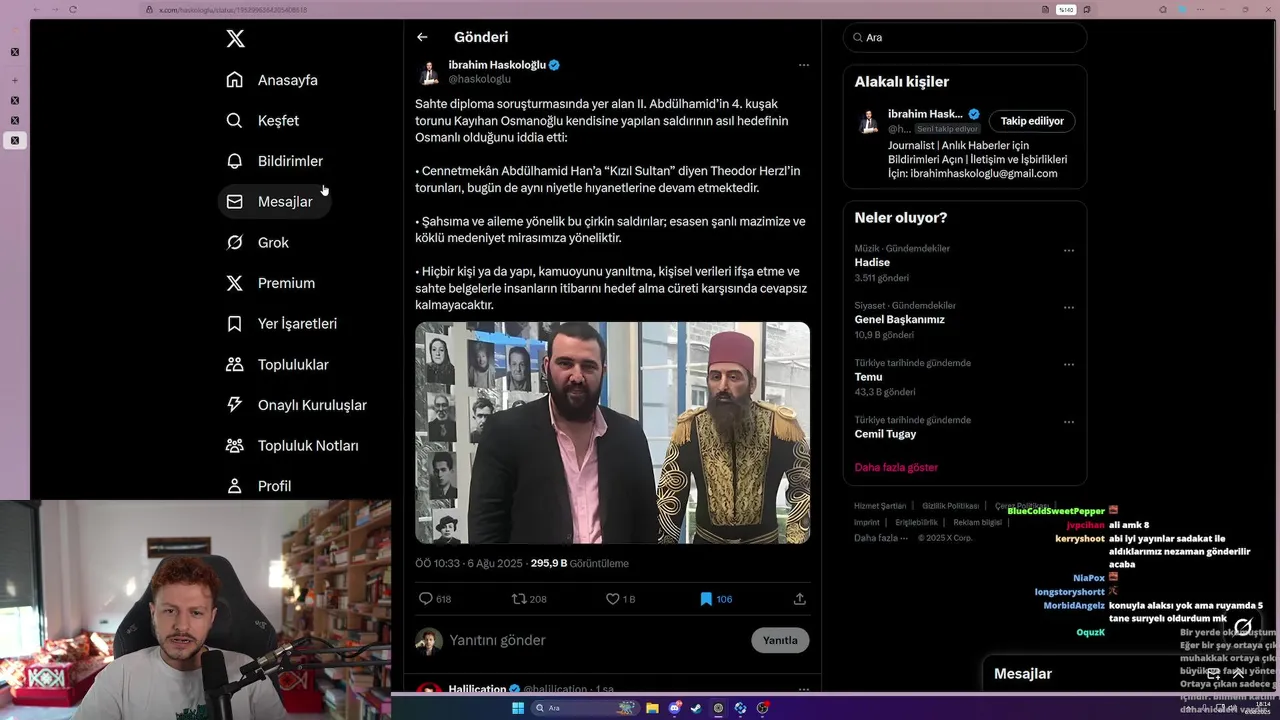
Task: Open the Hadise trending topic
Action: [x=872, y=262]
